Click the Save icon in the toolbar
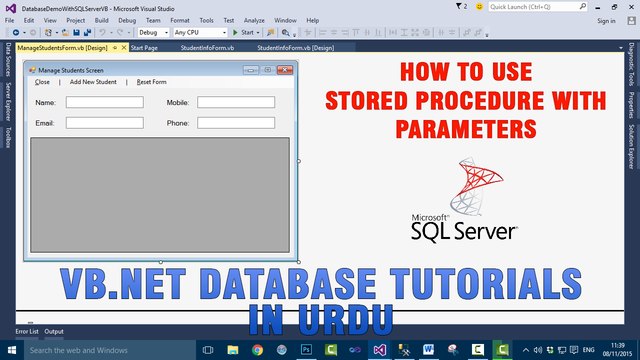The image size is (640, 360). click(76, 32)
